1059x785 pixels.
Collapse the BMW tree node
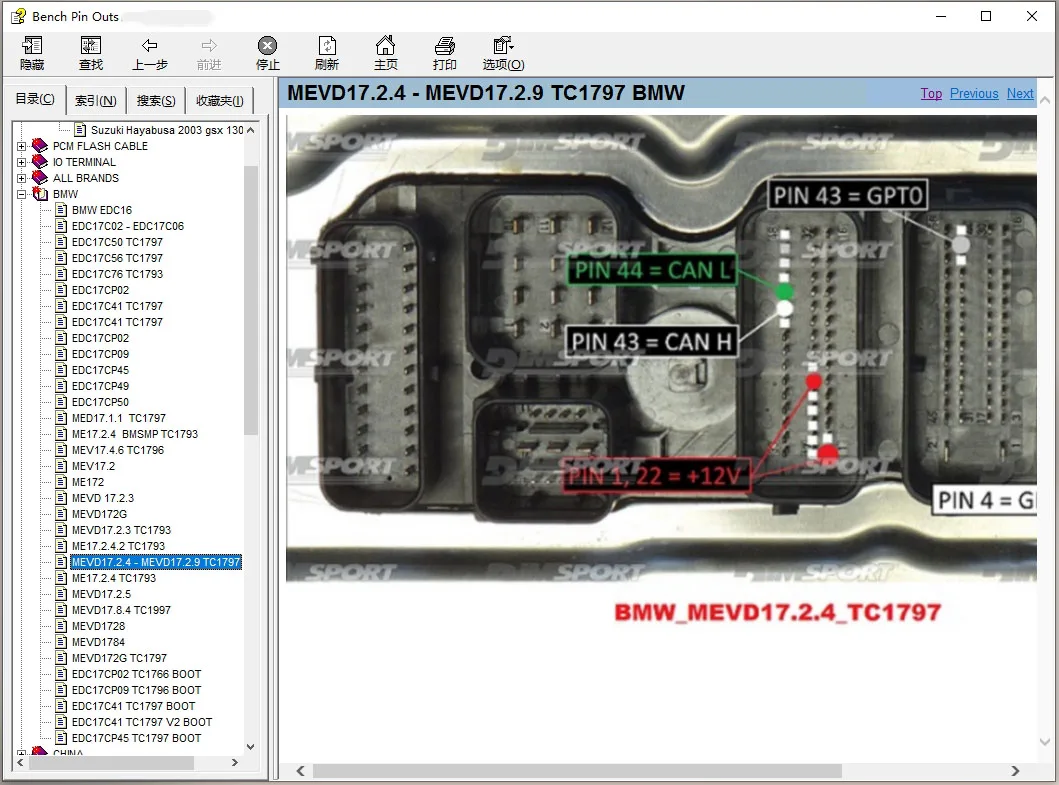coord(22,194)
